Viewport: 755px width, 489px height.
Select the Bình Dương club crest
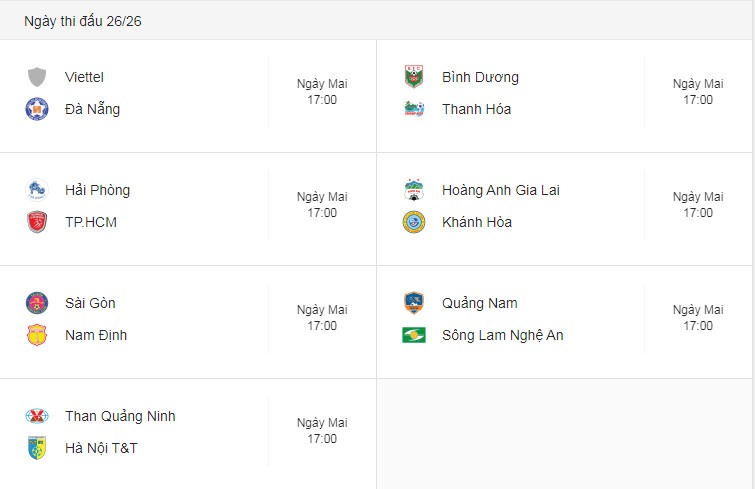tap(414, 77)
